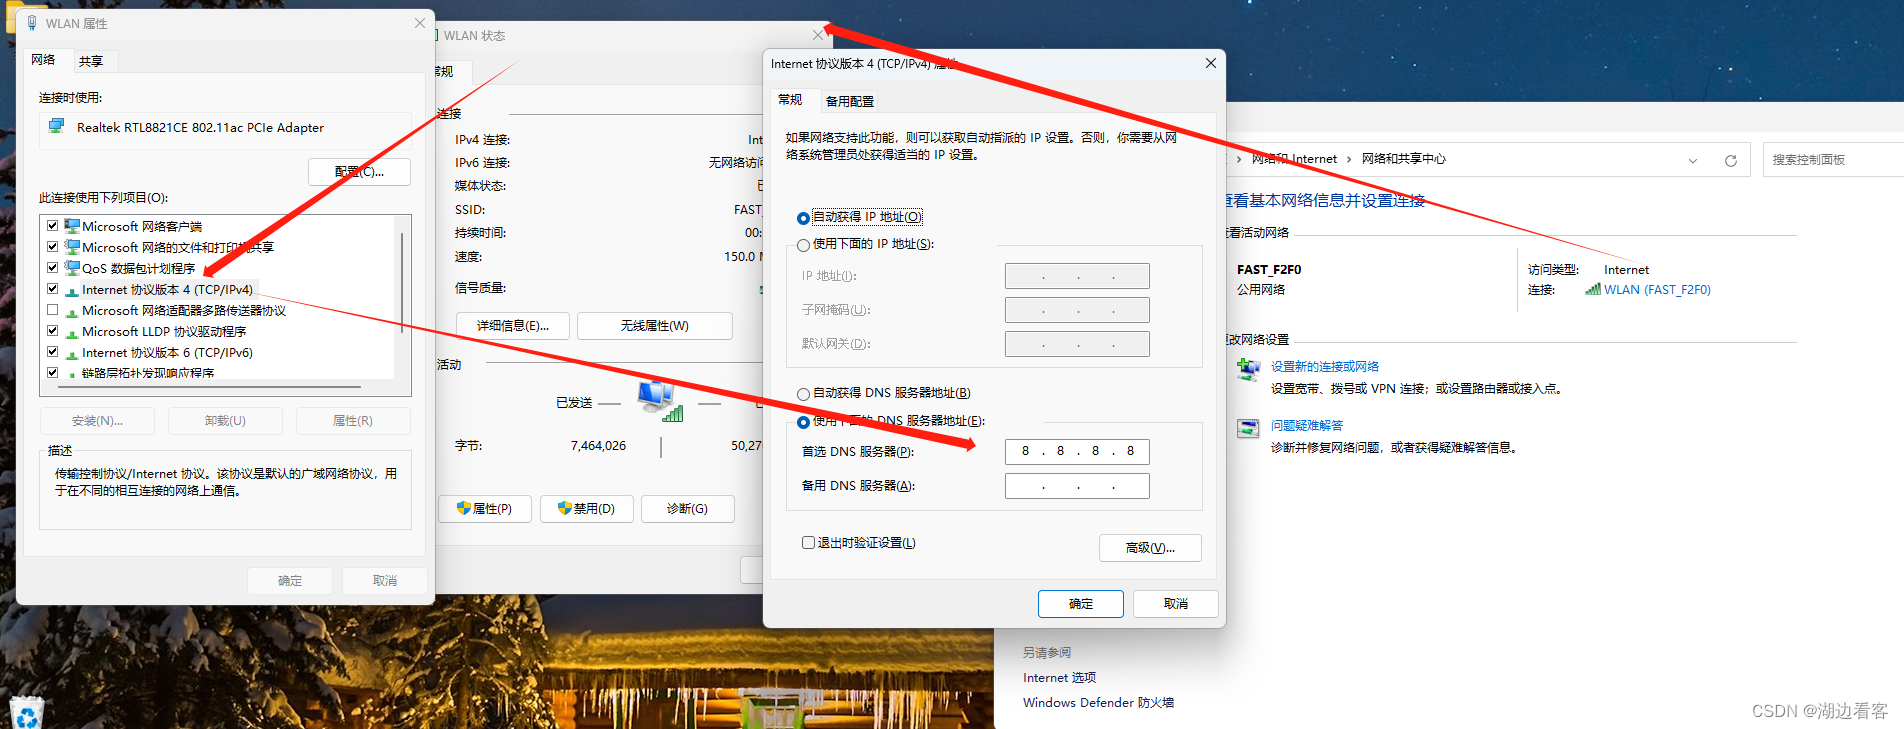This screenshot has height=729, width=1904.
Task: Expand the address bar history dropdown
Action: [x=1692, y=160]
